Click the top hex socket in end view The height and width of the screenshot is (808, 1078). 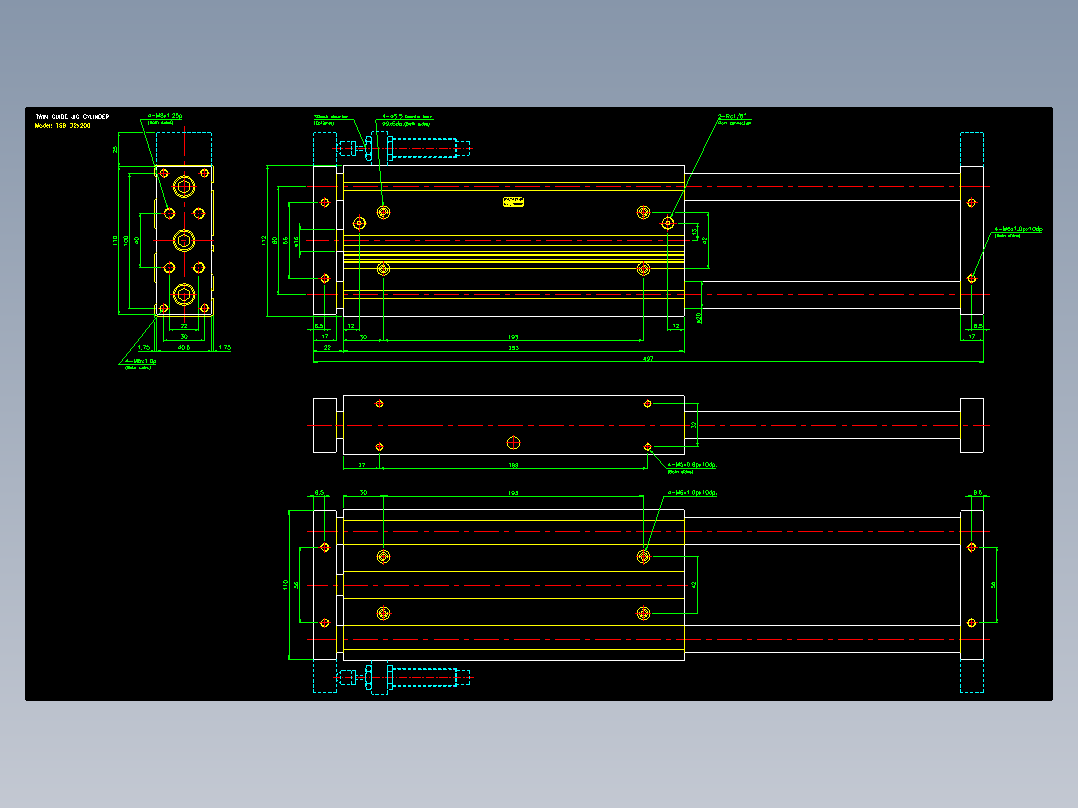pyautogui.click(x=184, y=186)
